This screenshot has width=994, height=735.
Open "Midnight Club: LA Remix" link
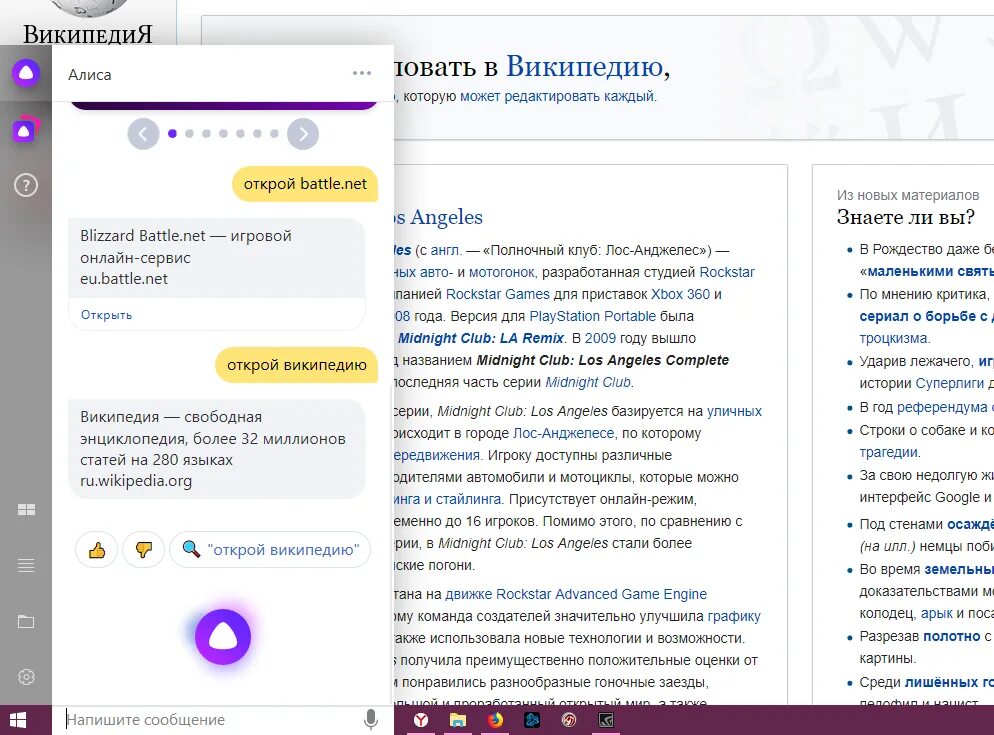coord(480,339)
